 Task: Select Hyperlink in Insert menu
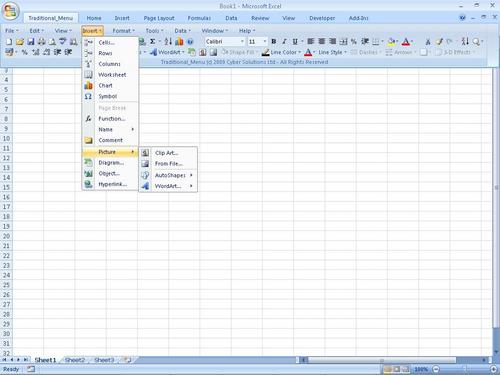(x=110, y=184)
